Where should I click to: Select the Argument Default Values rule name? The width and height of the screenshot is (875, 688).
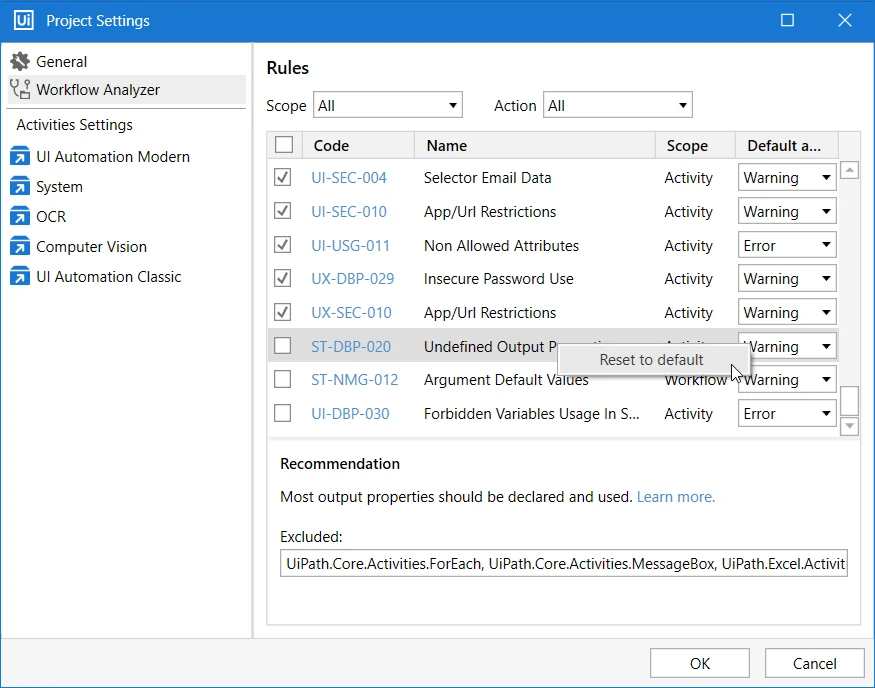click(x=506, y=380)
